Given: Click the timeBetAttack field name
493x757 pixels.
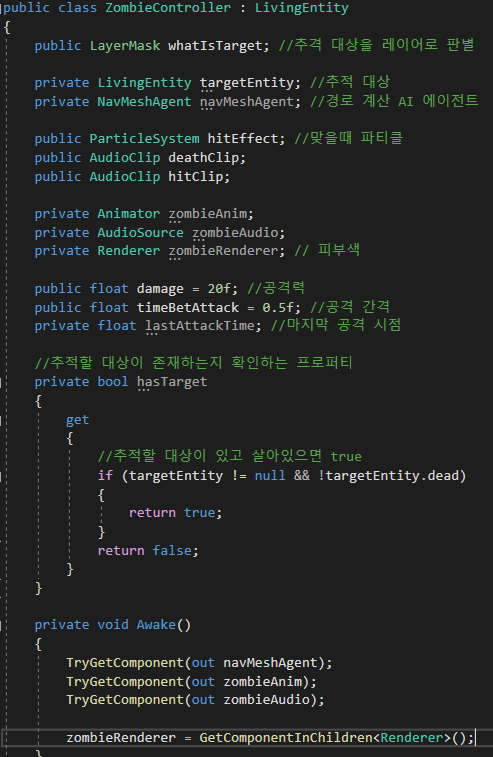Looking at the screenshot, I should [x=188, y=308].
